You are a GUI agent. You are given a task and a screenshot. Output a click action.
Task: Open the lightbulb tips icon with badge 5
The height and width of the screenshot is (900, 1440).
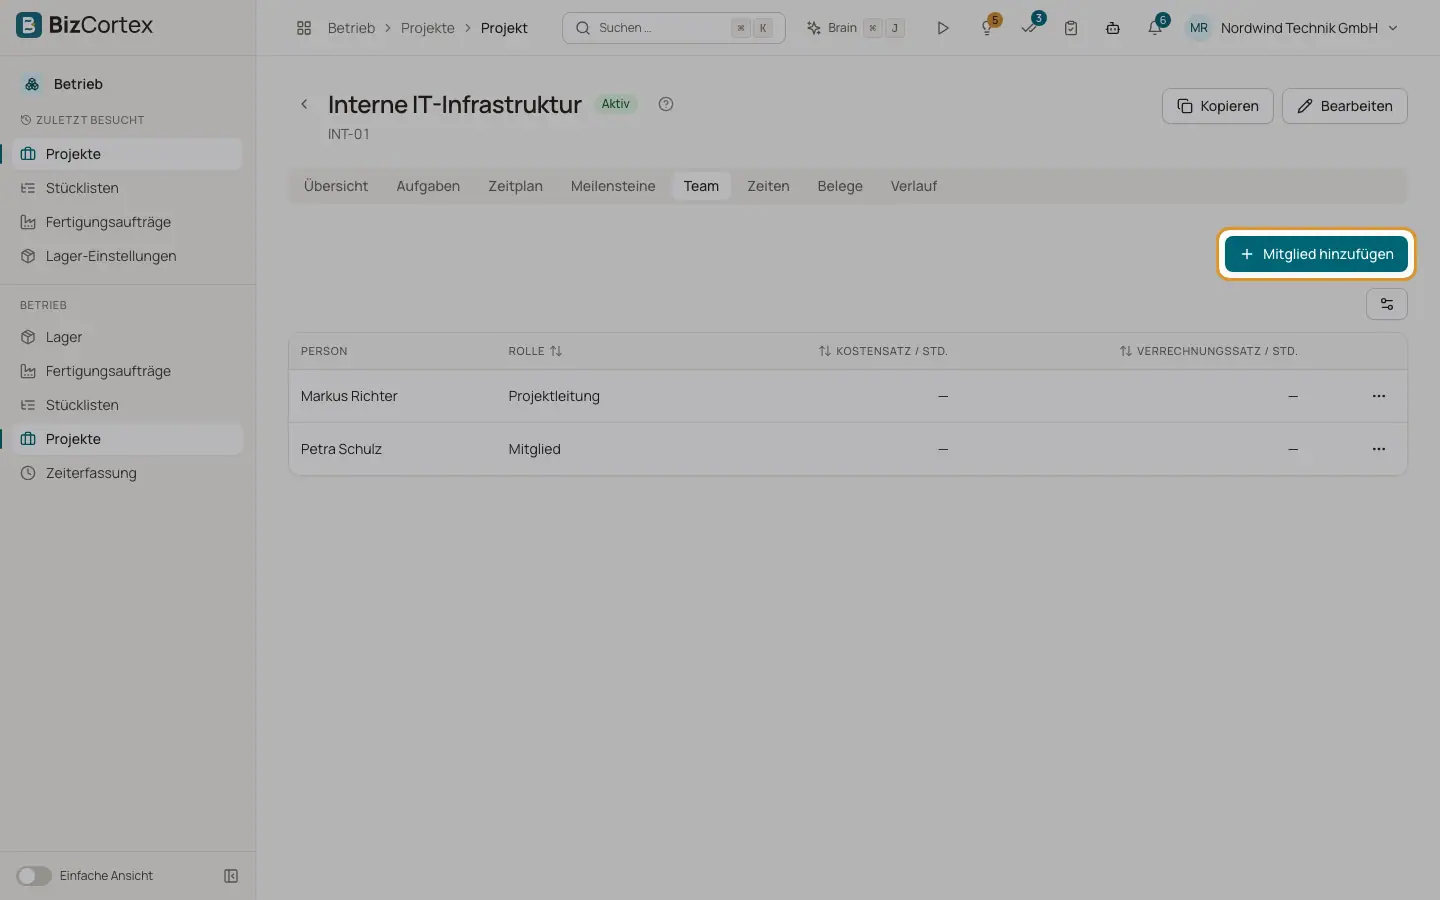[987, 28]
